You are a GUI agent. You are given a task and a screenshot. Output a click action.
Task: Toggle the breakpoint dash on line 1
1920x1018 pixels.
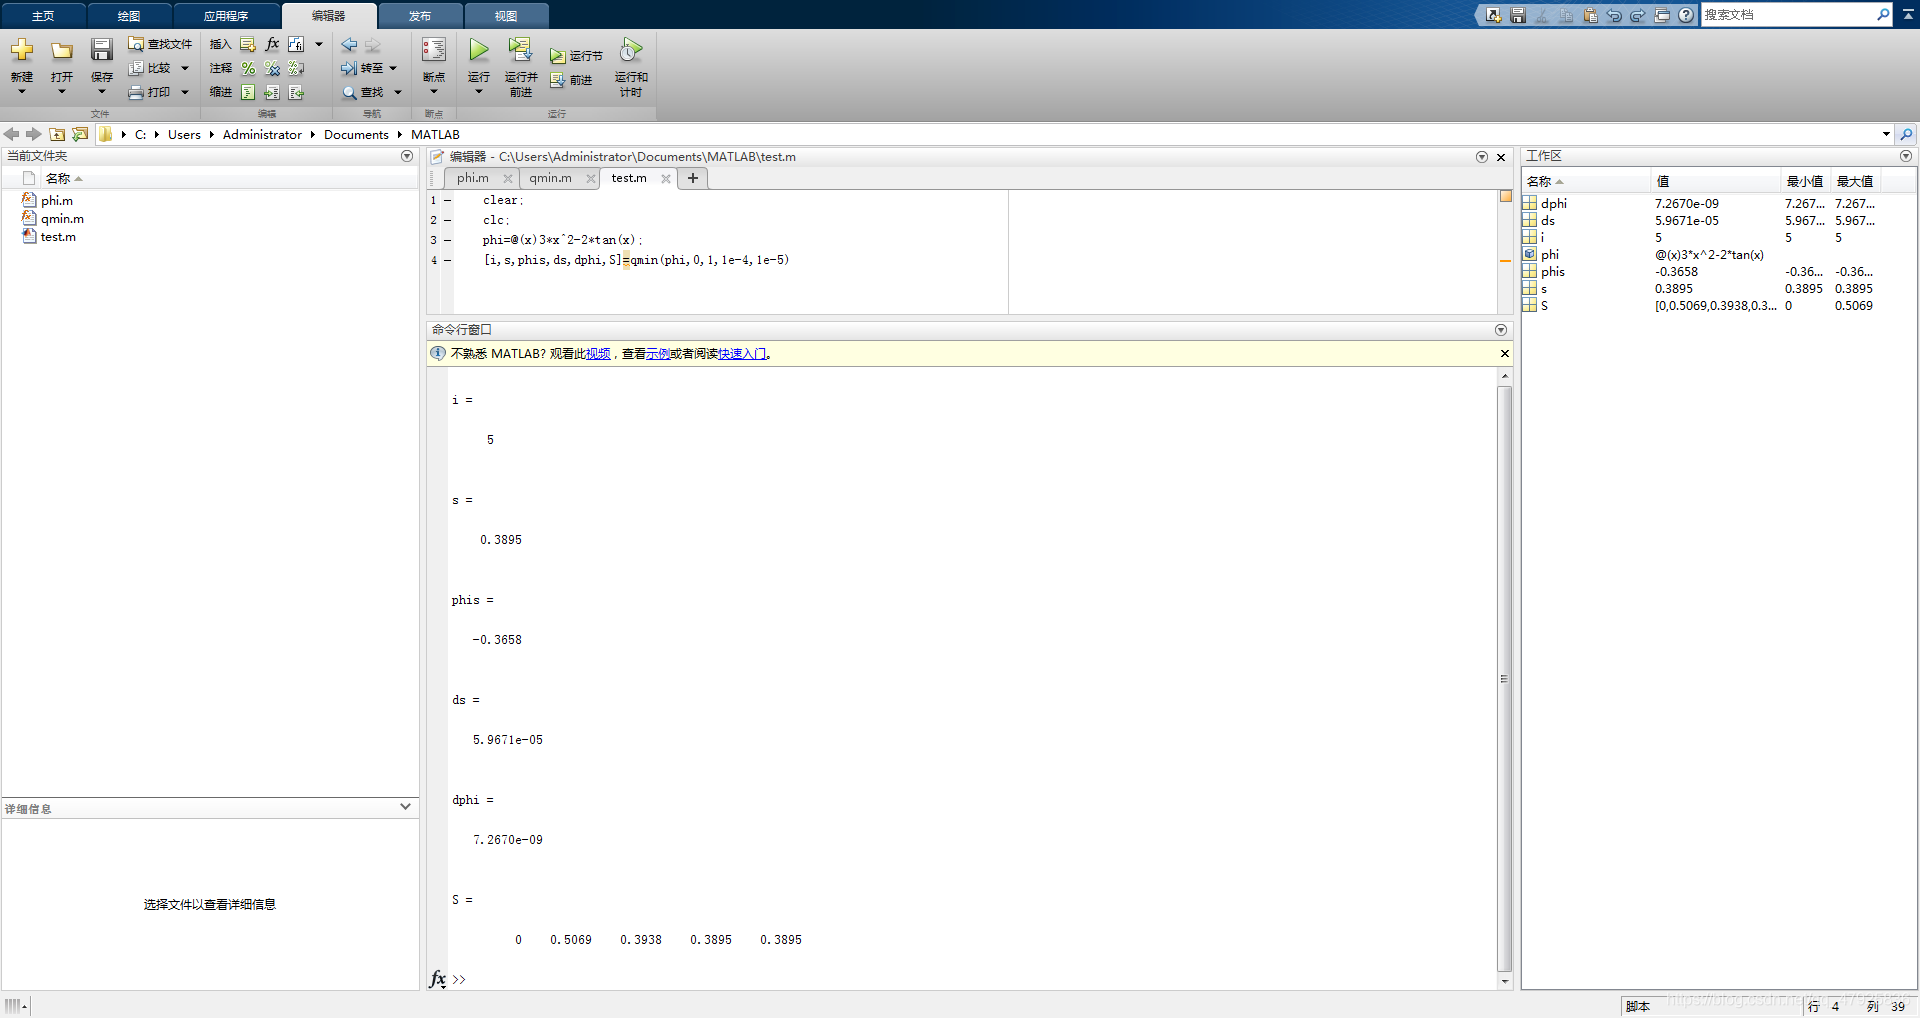(x=447, y=200)
